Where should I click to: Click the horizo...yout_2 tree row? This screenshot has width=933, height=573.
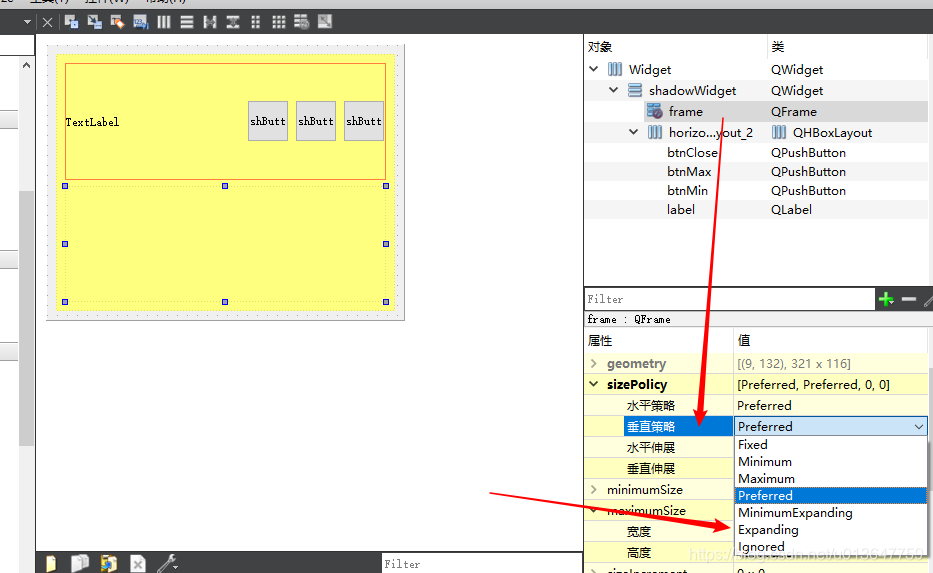point(756,132)
